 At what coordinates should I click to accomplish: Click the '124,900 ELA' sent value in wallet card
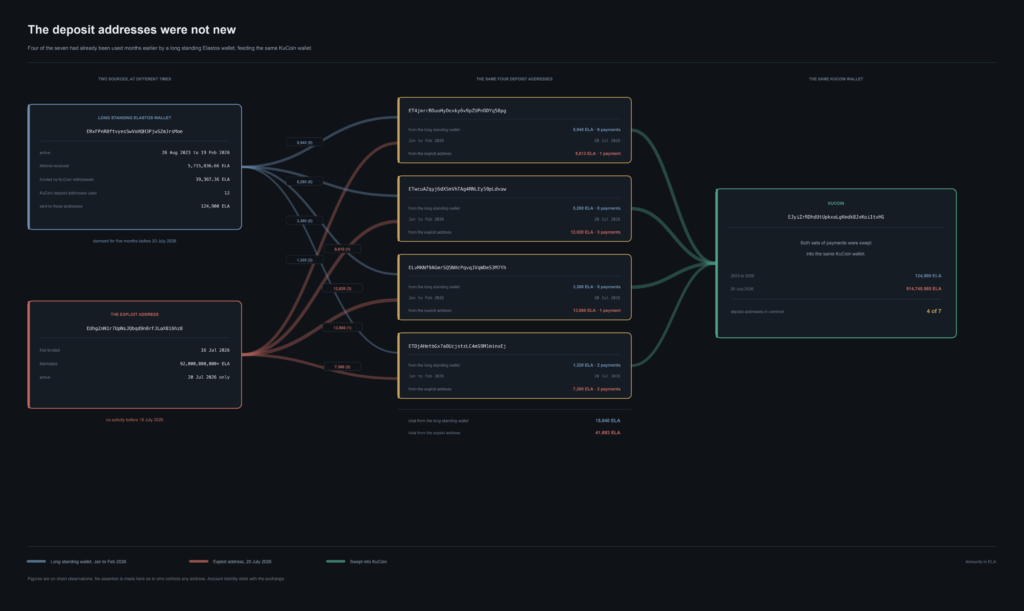click(216, 206)
